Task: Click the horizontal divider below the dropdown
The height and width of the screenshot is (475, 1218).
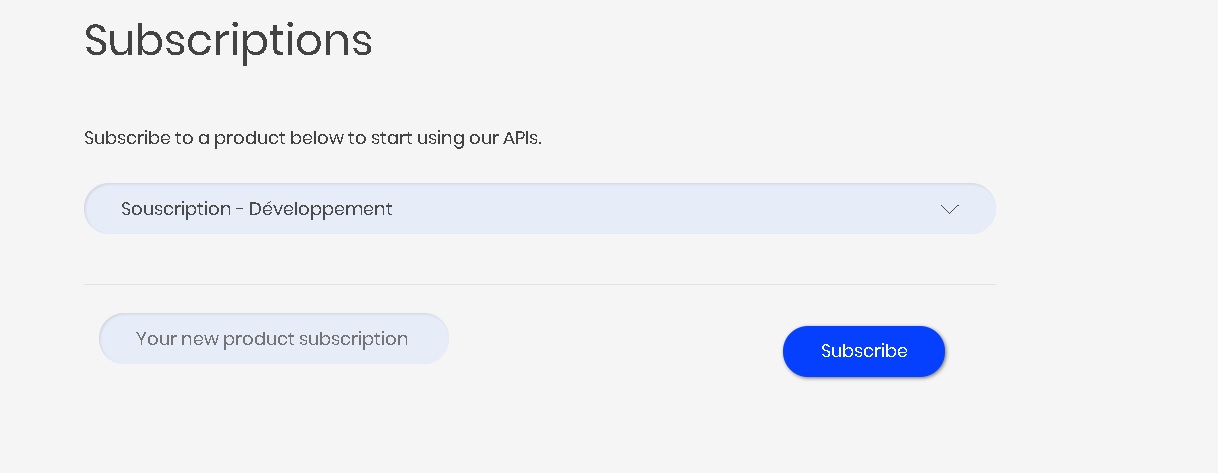Action: coord(539,285)
